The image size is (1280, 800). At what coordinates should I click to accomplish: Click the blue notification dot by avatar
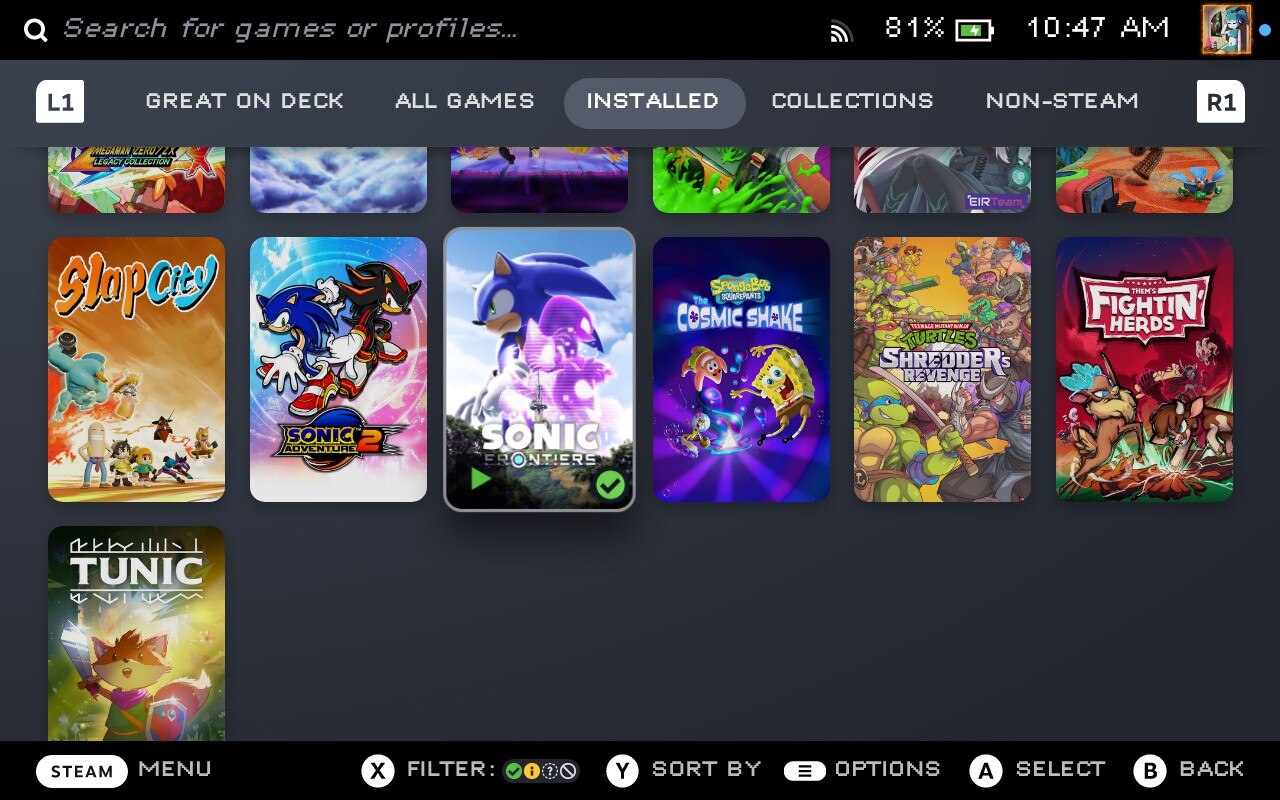tap(1265, 30)
